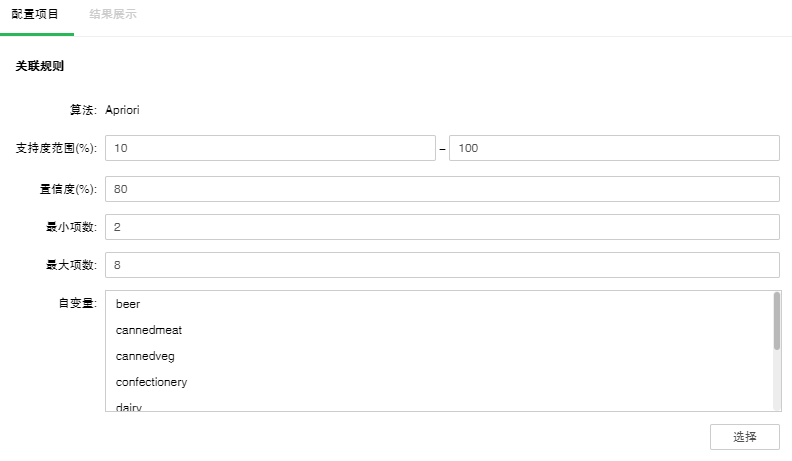Open the 结果展示 tab

113,15
